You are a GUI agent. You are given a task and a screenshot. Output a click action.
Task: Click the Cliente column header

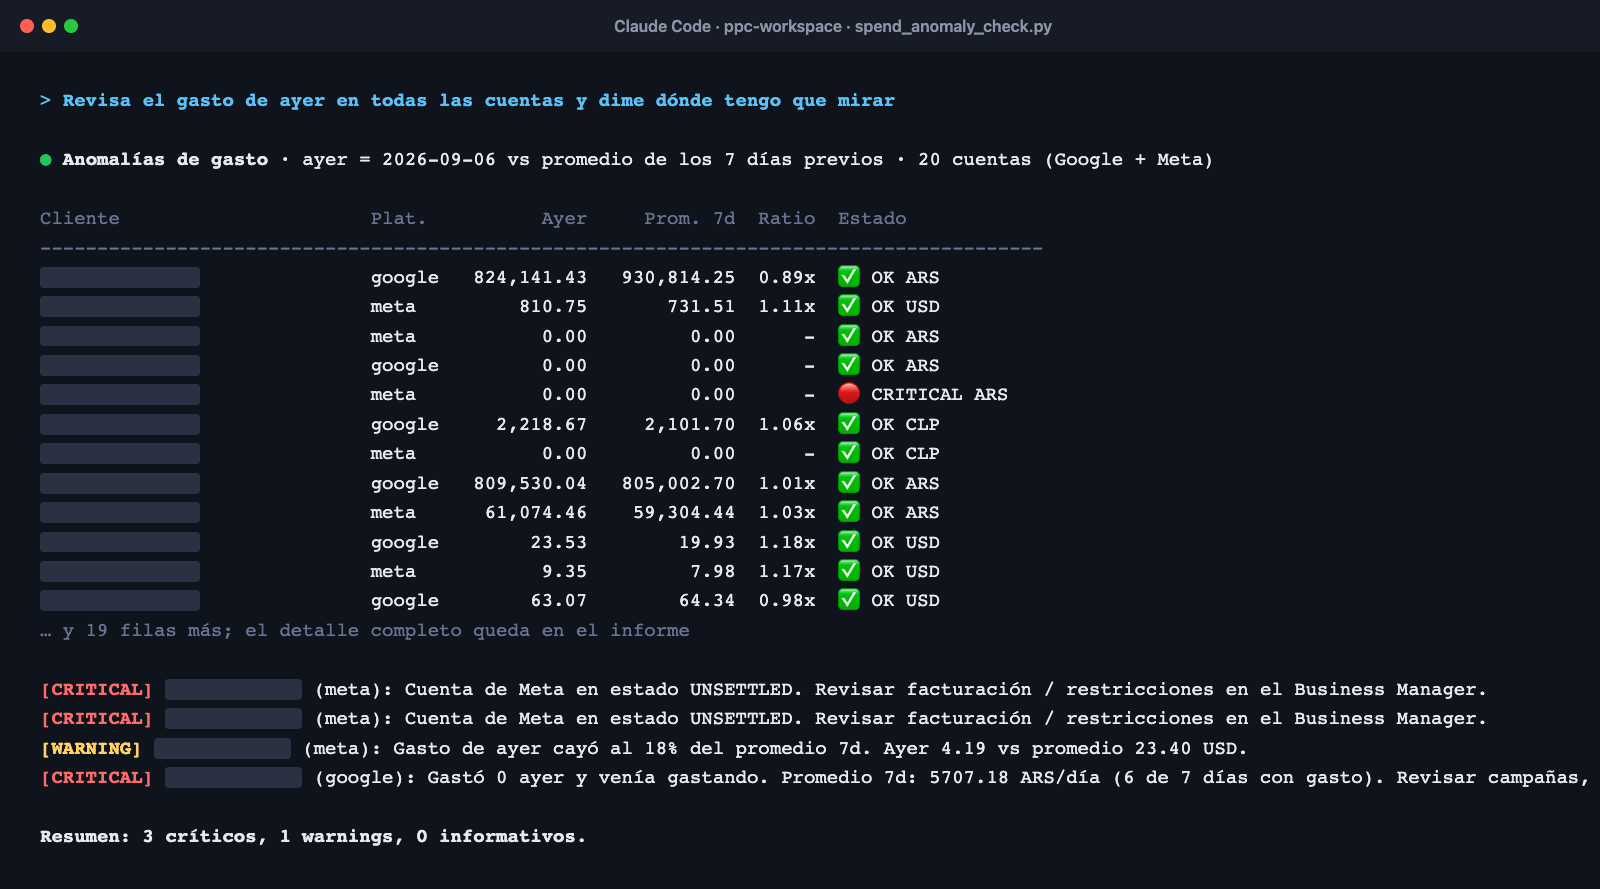pos(80,218)
